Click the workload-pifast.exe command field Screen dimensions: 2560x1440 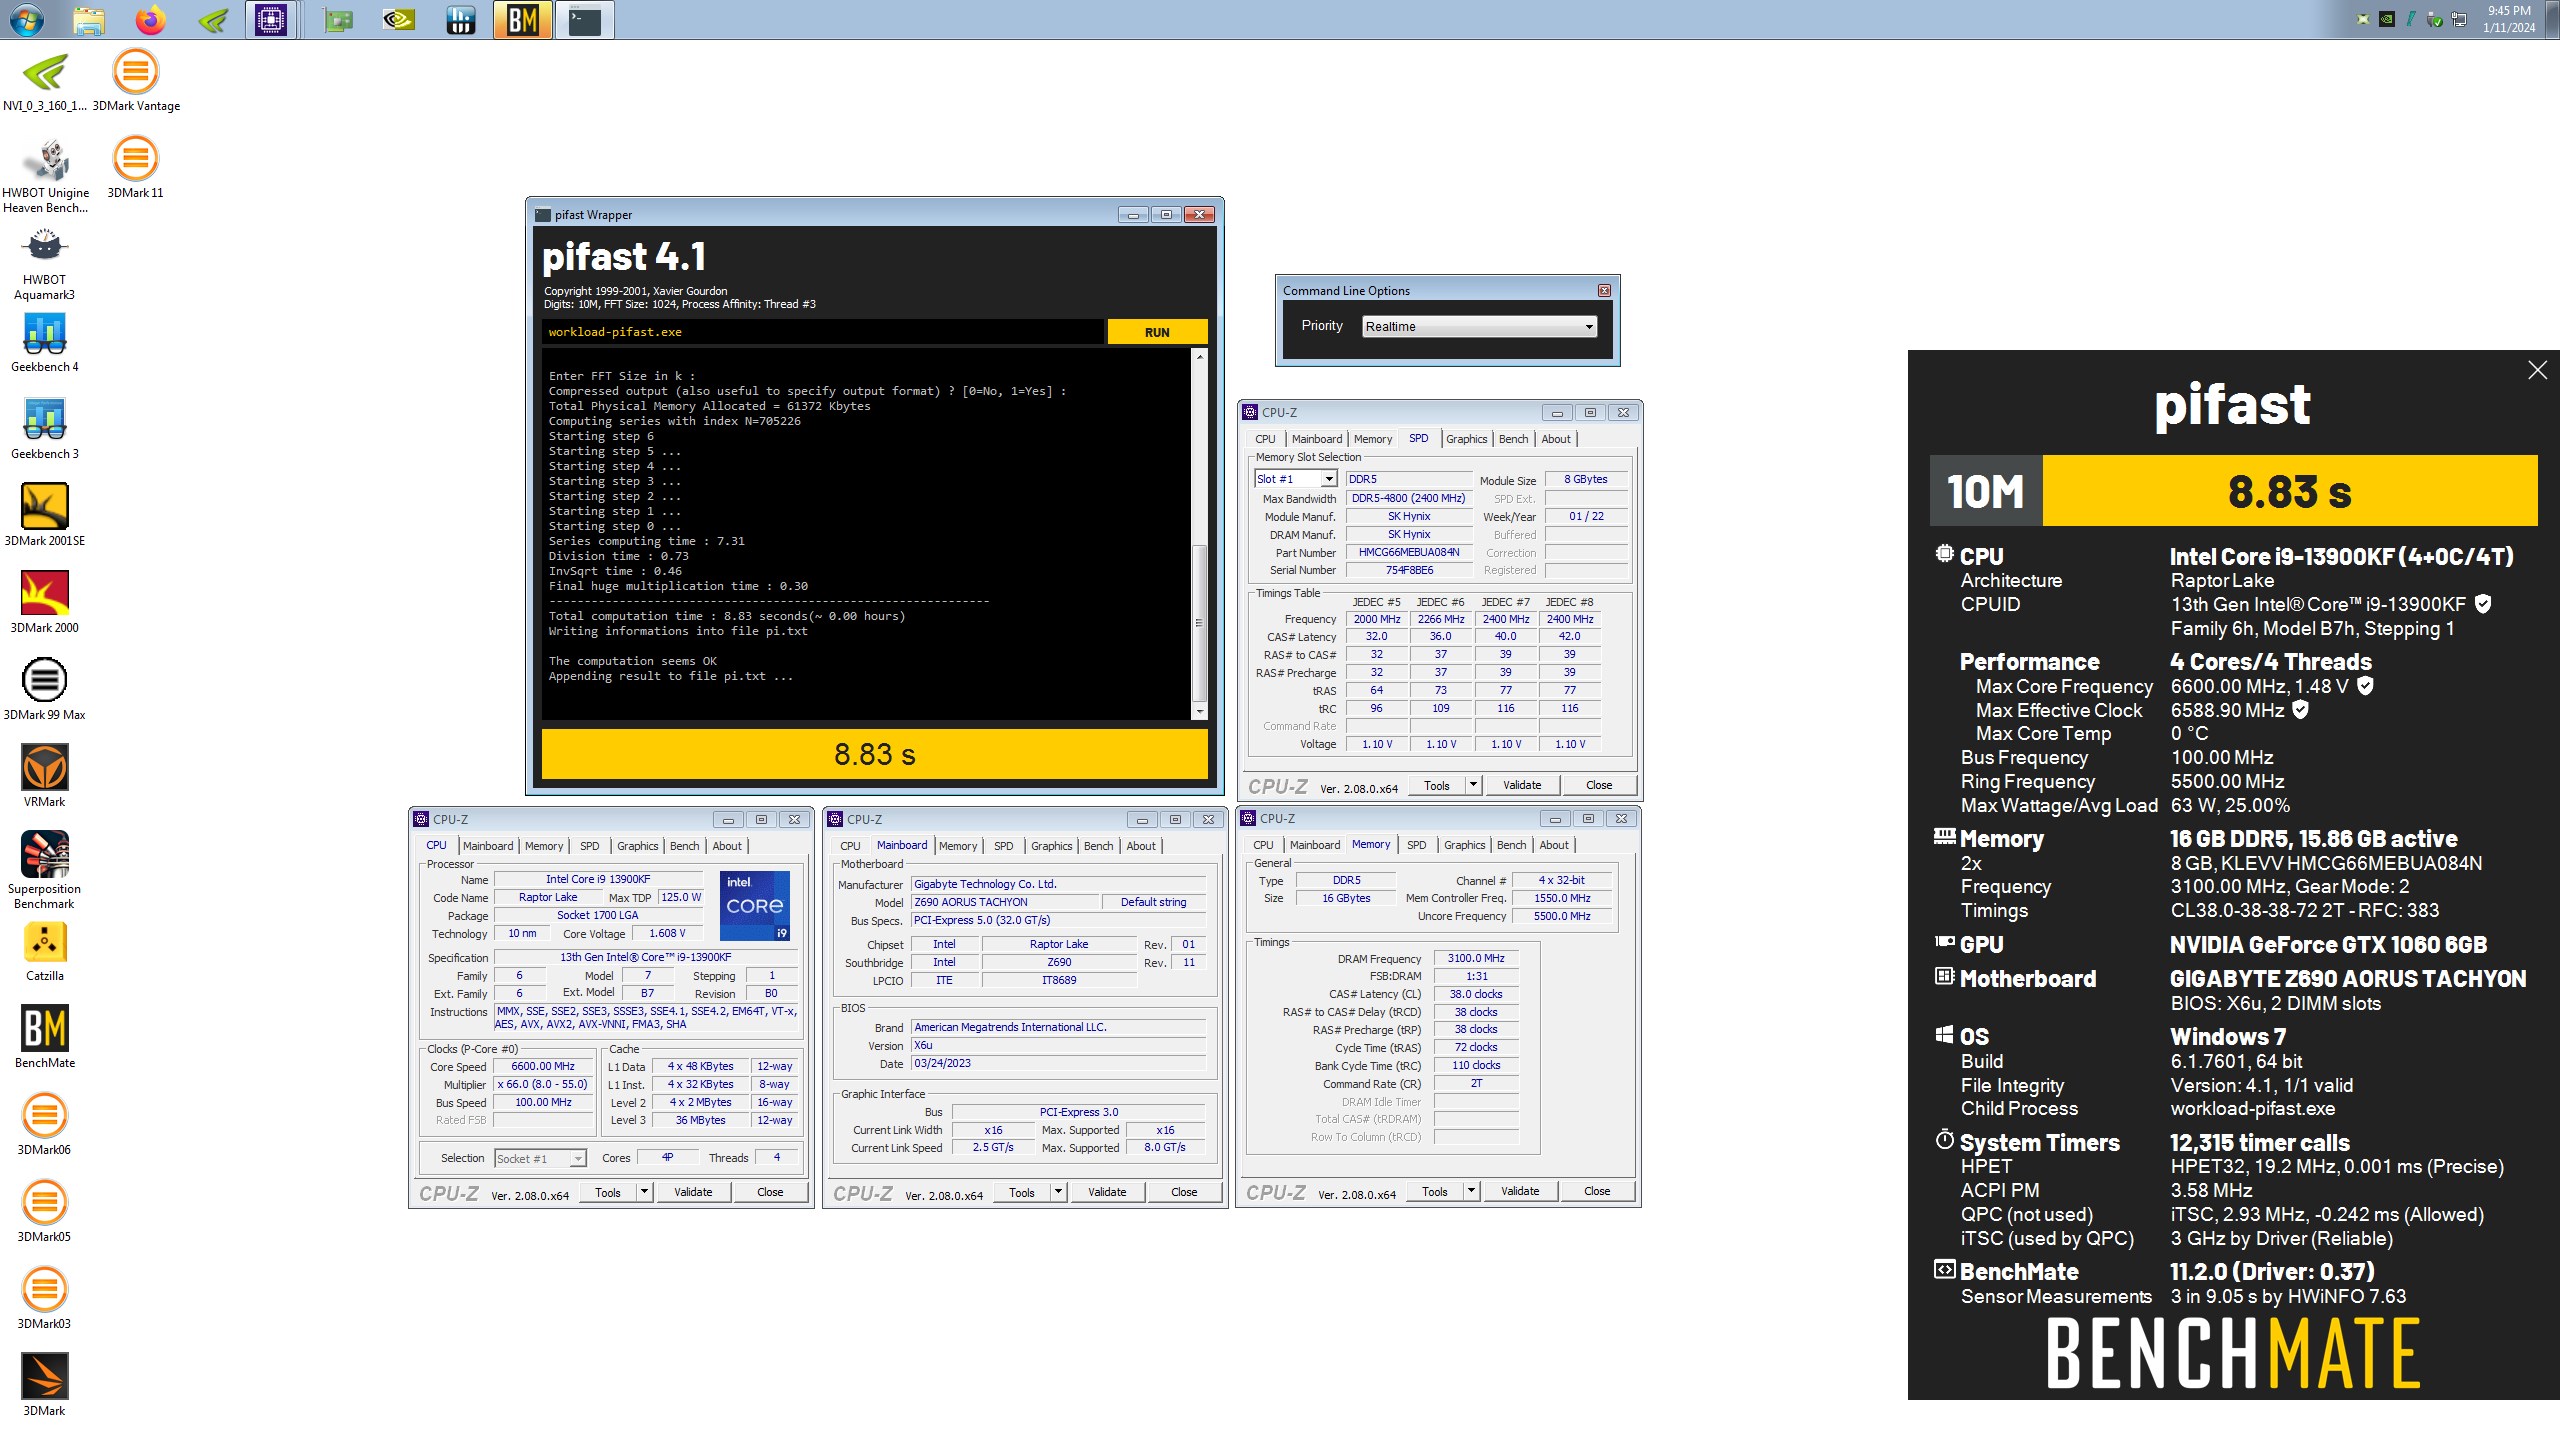[823, 332]
